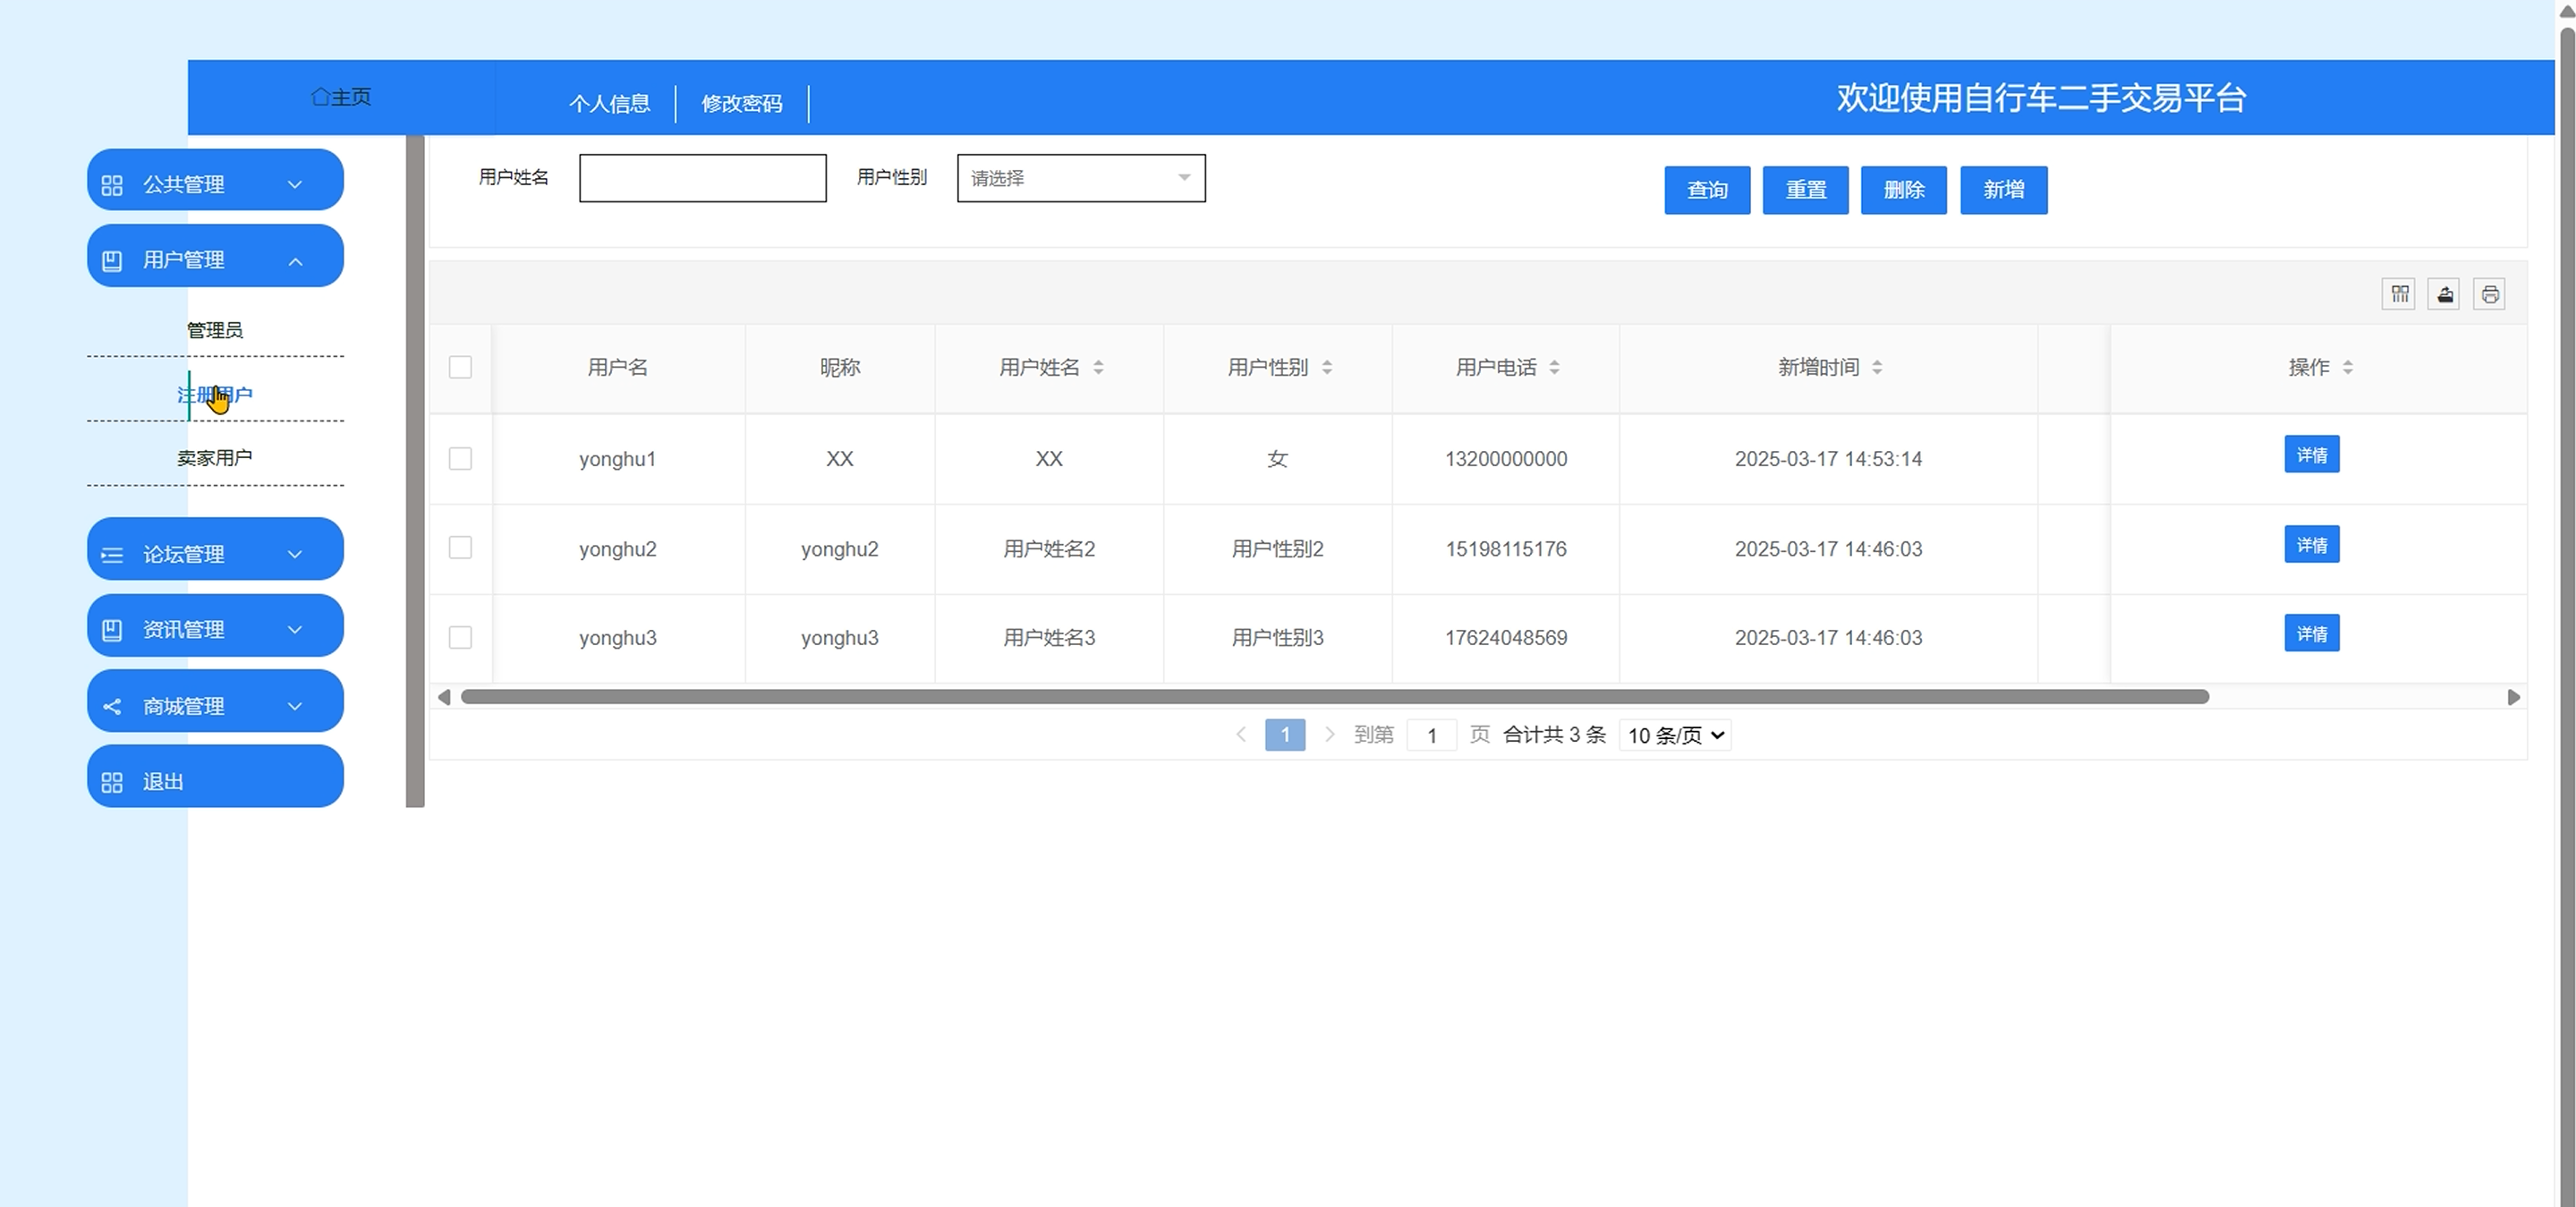Select the yonghu3 row checkbox

click(460, 637)
